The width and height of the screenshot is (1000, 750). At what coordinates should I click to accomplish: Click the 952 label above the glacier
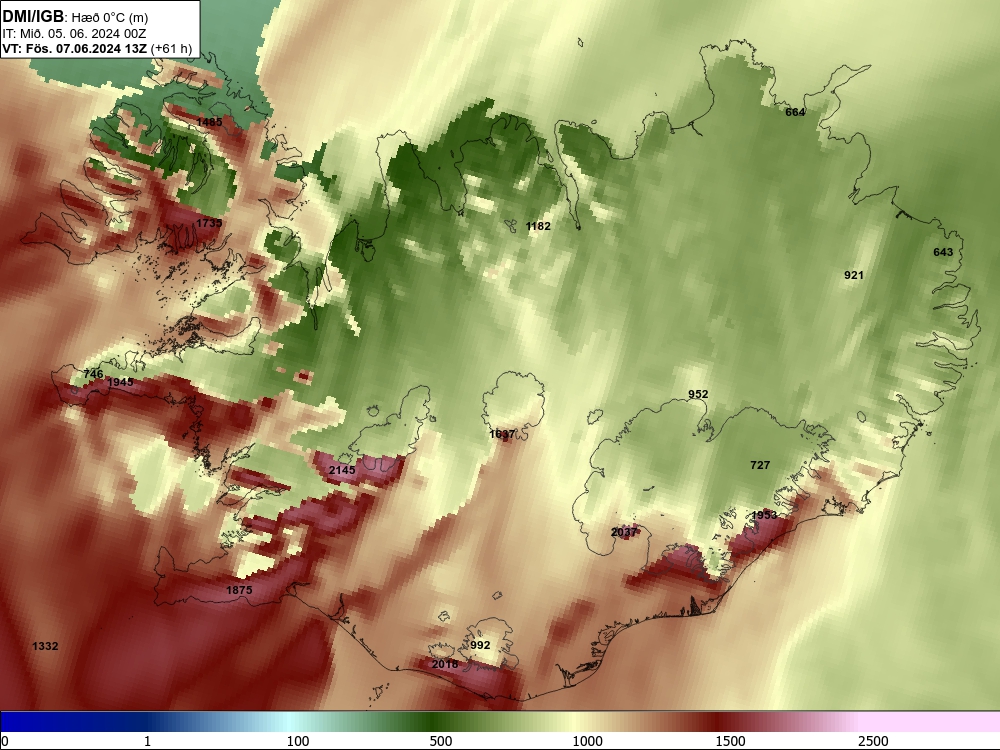pos(698,394)
